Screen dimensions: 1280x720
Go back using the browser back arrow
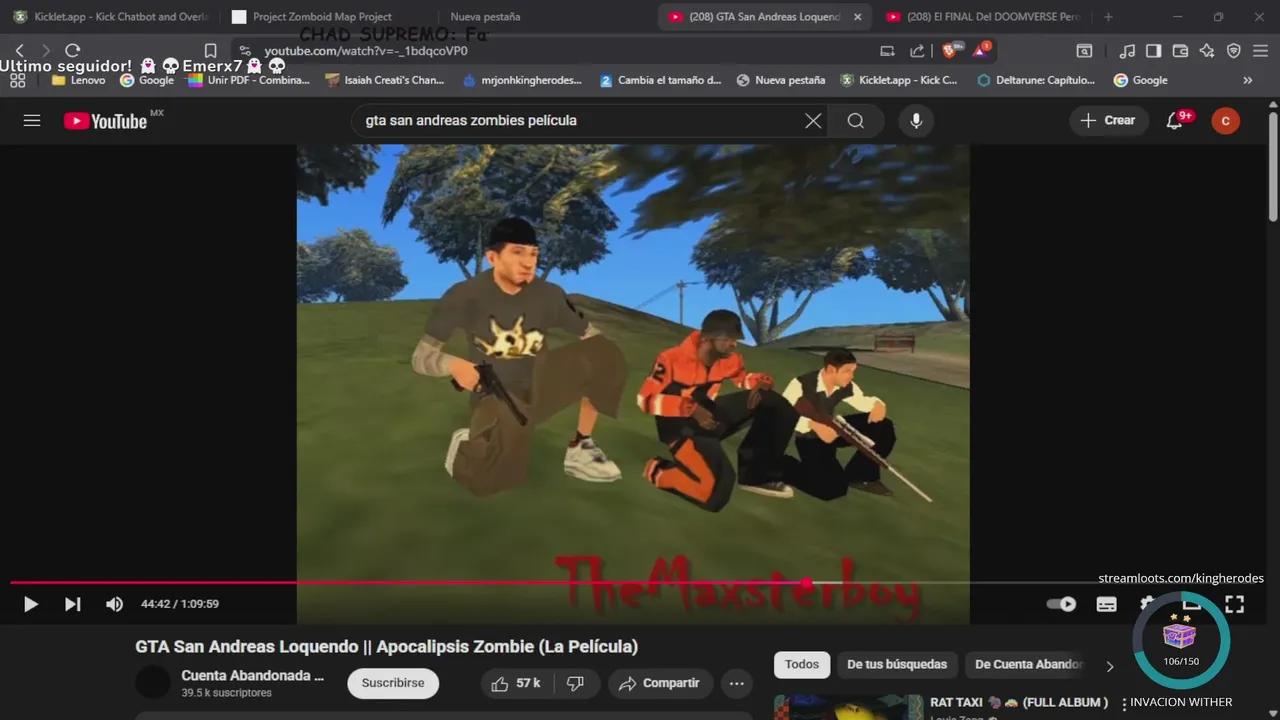(x=19, y=51)
